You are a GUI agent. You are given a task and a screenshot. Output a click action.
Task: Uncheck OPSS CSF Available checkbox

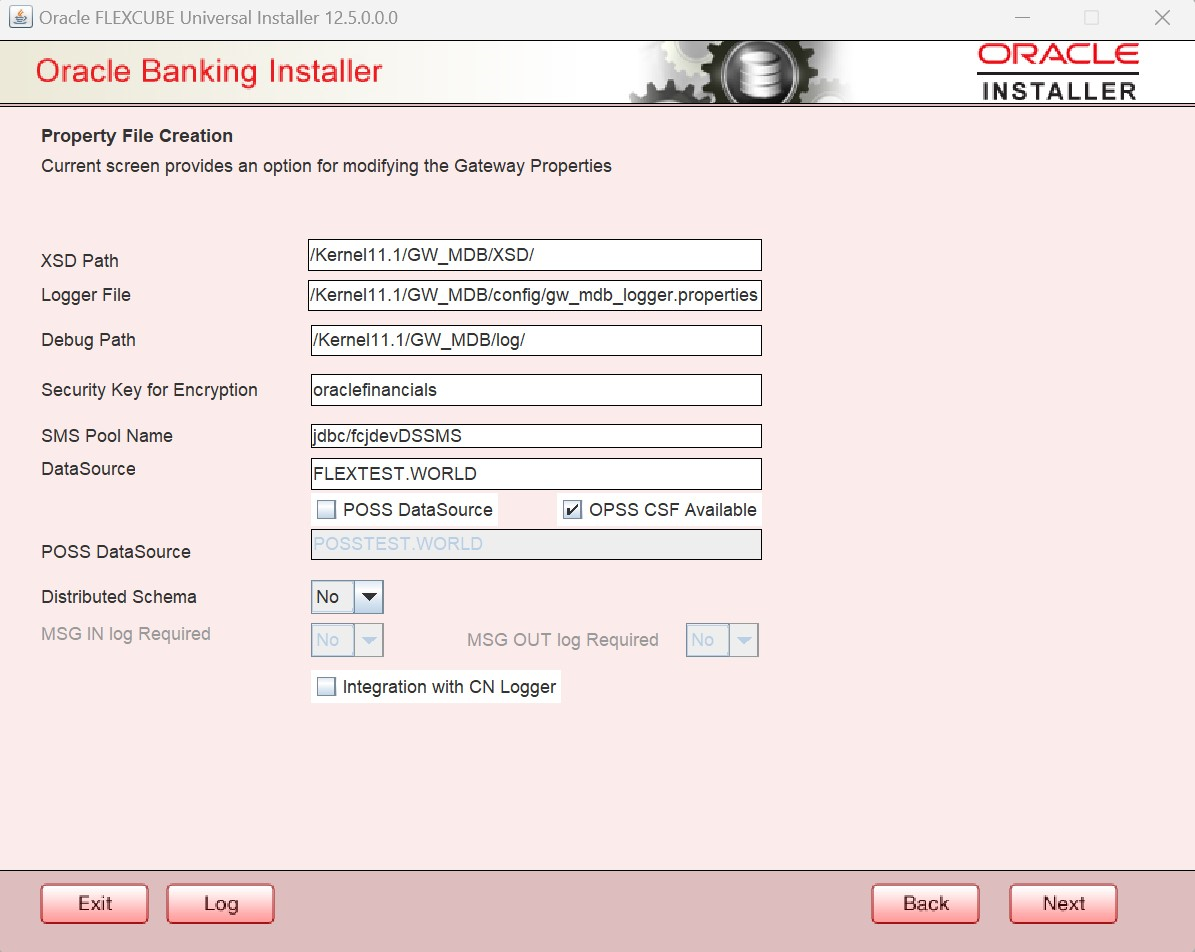[572, 509]
